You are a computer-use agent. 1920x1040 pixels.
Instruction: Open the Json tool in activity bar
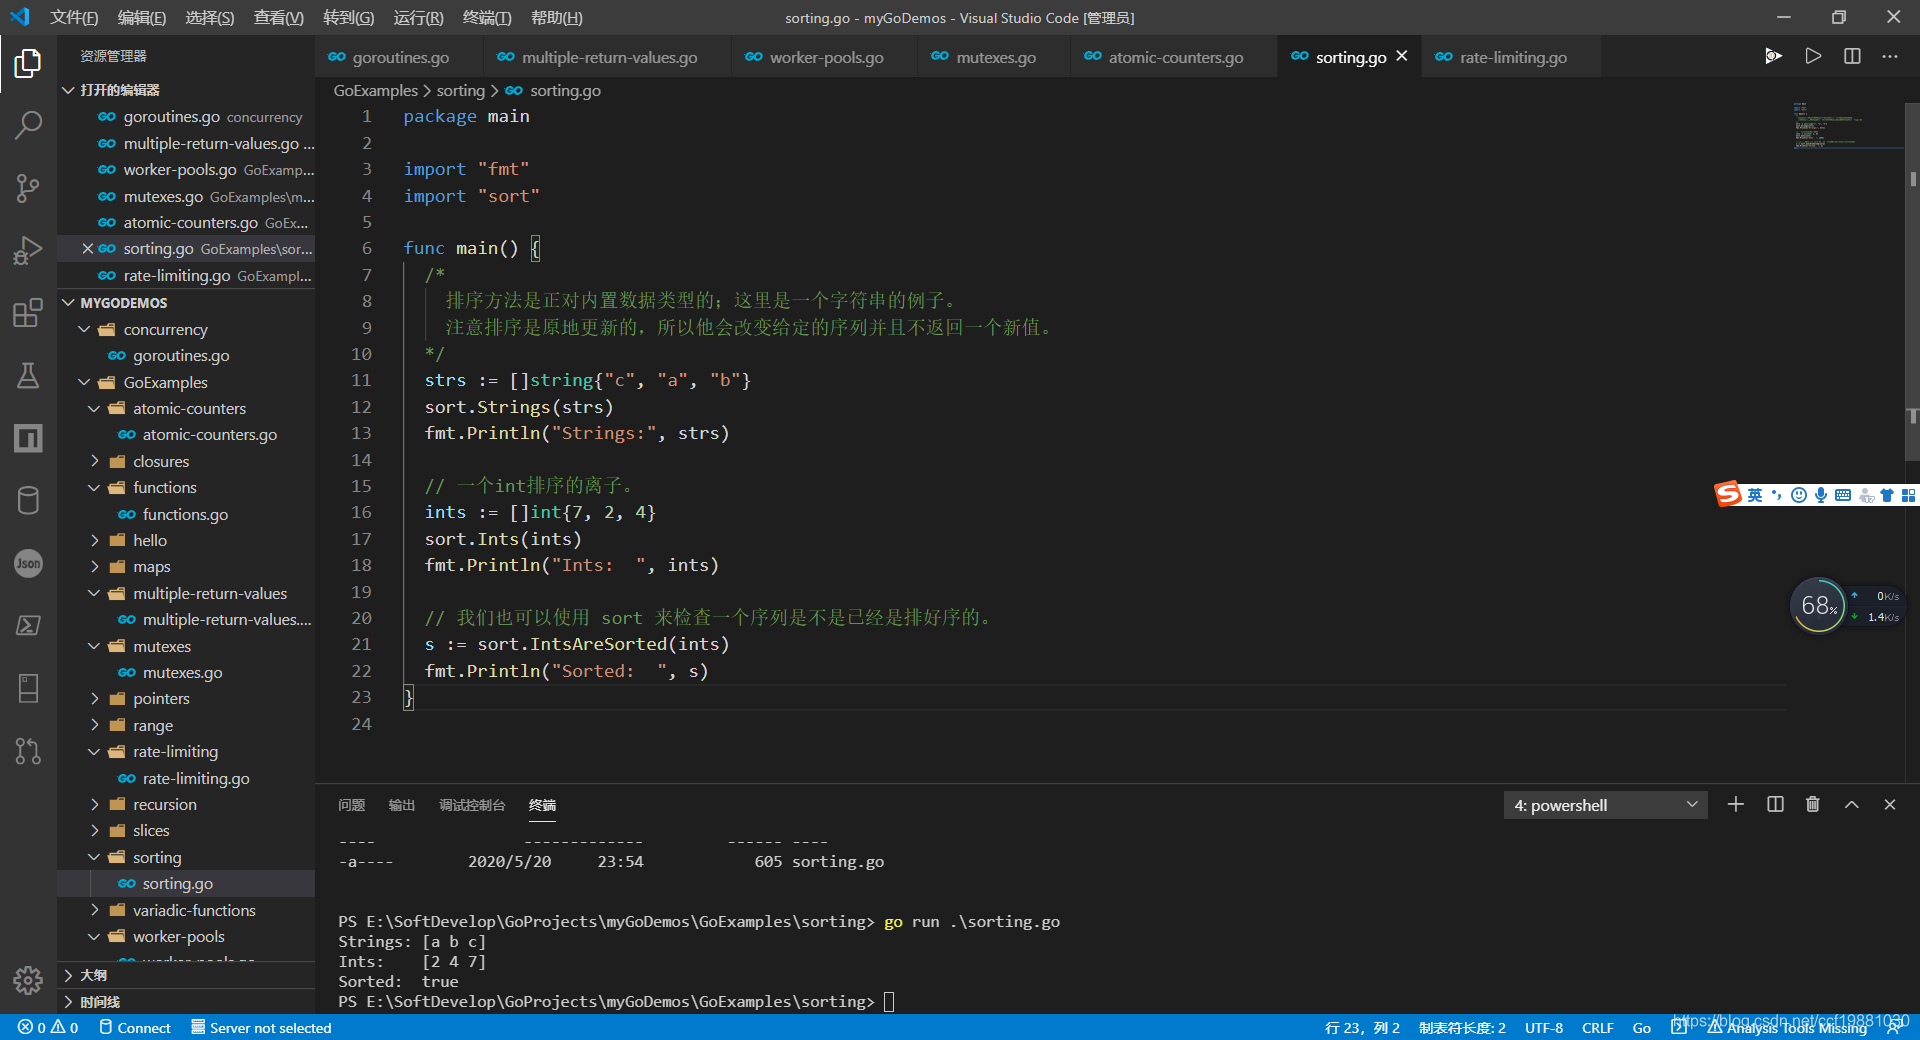[28, 563]
